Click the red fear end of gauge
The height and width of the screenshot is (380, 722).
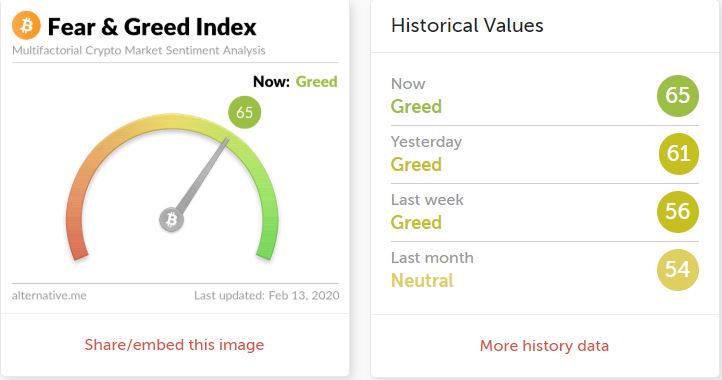pos(77,249)
